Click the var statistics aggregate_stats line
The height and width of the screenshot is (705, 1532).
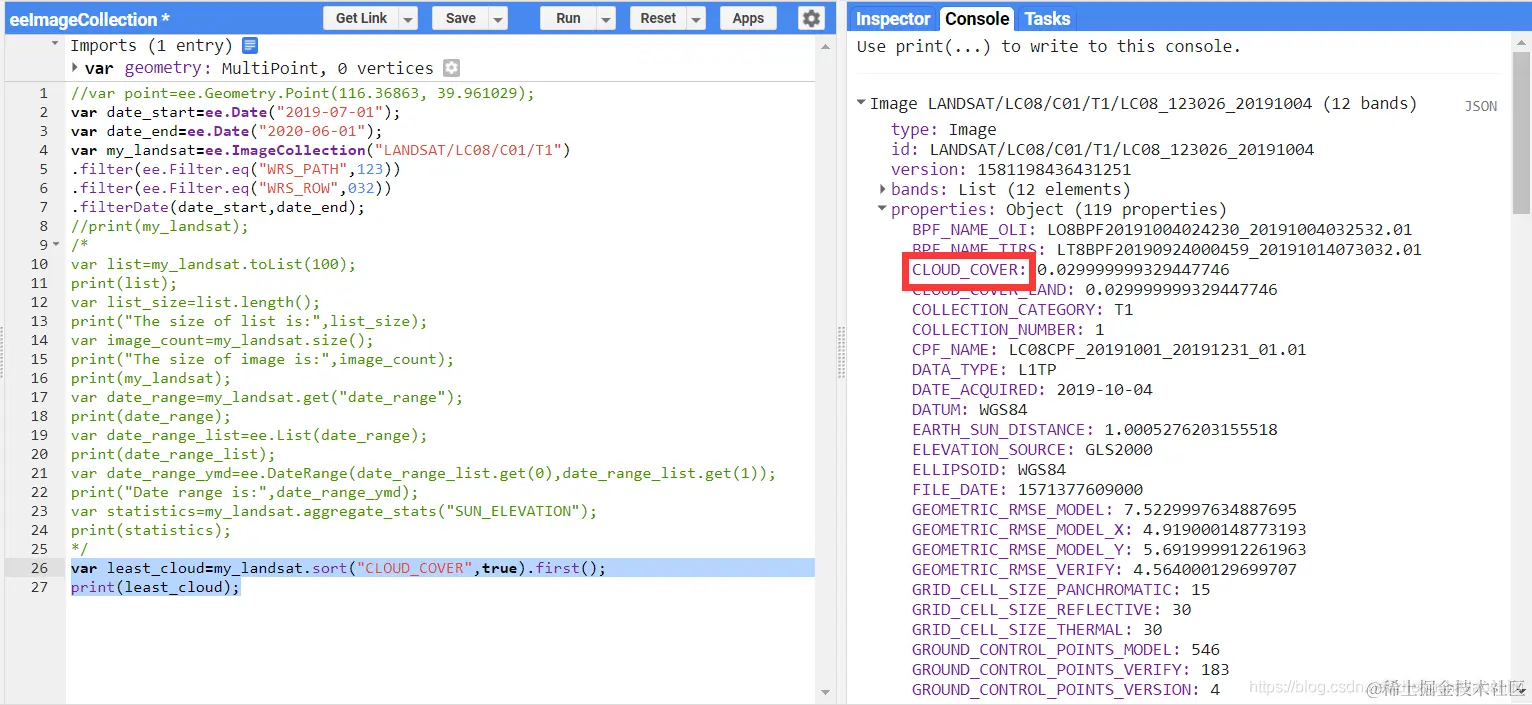(x=333, y=511)
